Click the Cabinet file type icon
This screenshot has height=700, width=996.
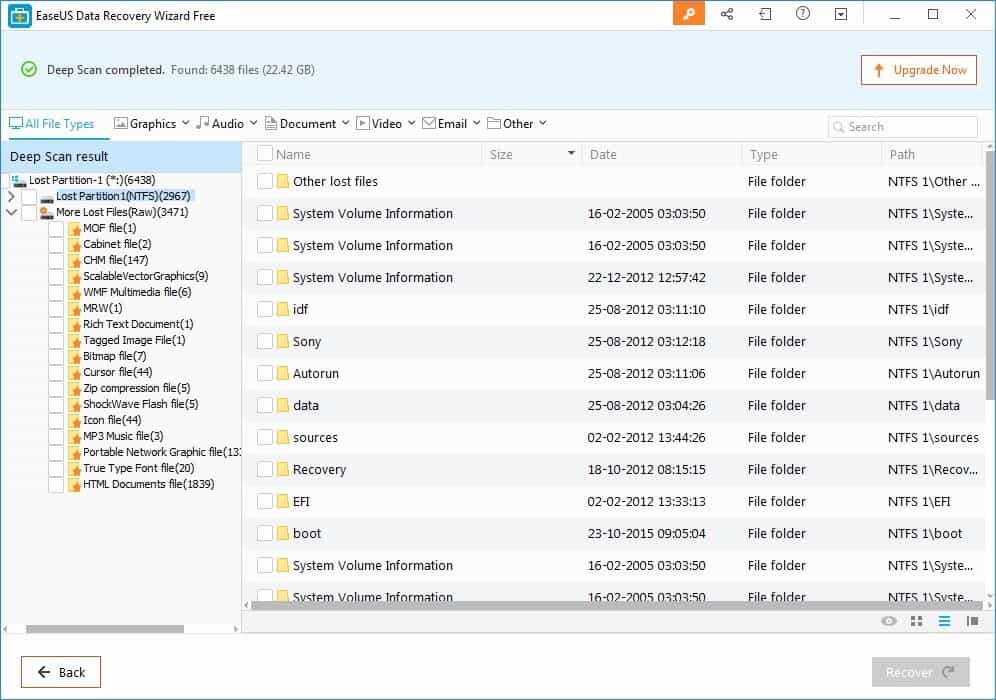tap(74, 245)
